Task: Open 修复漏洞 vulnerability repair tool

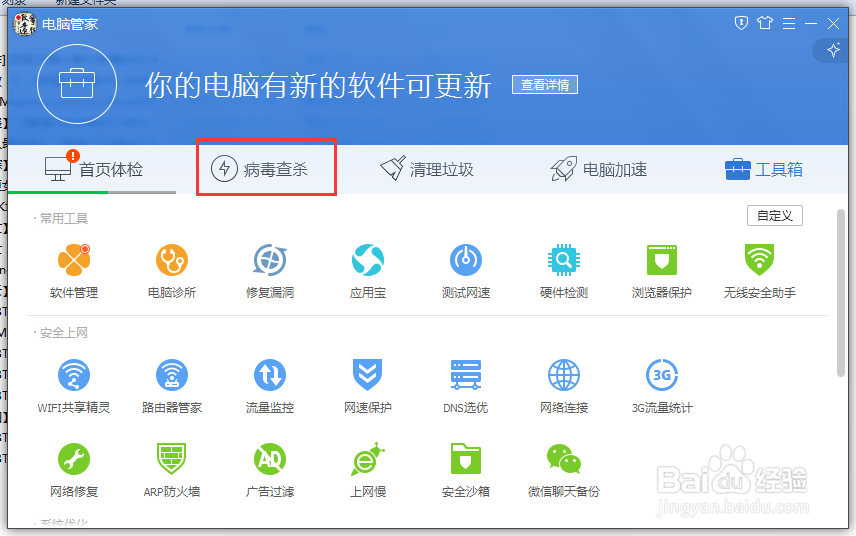Action: click(x=270, y=271)
